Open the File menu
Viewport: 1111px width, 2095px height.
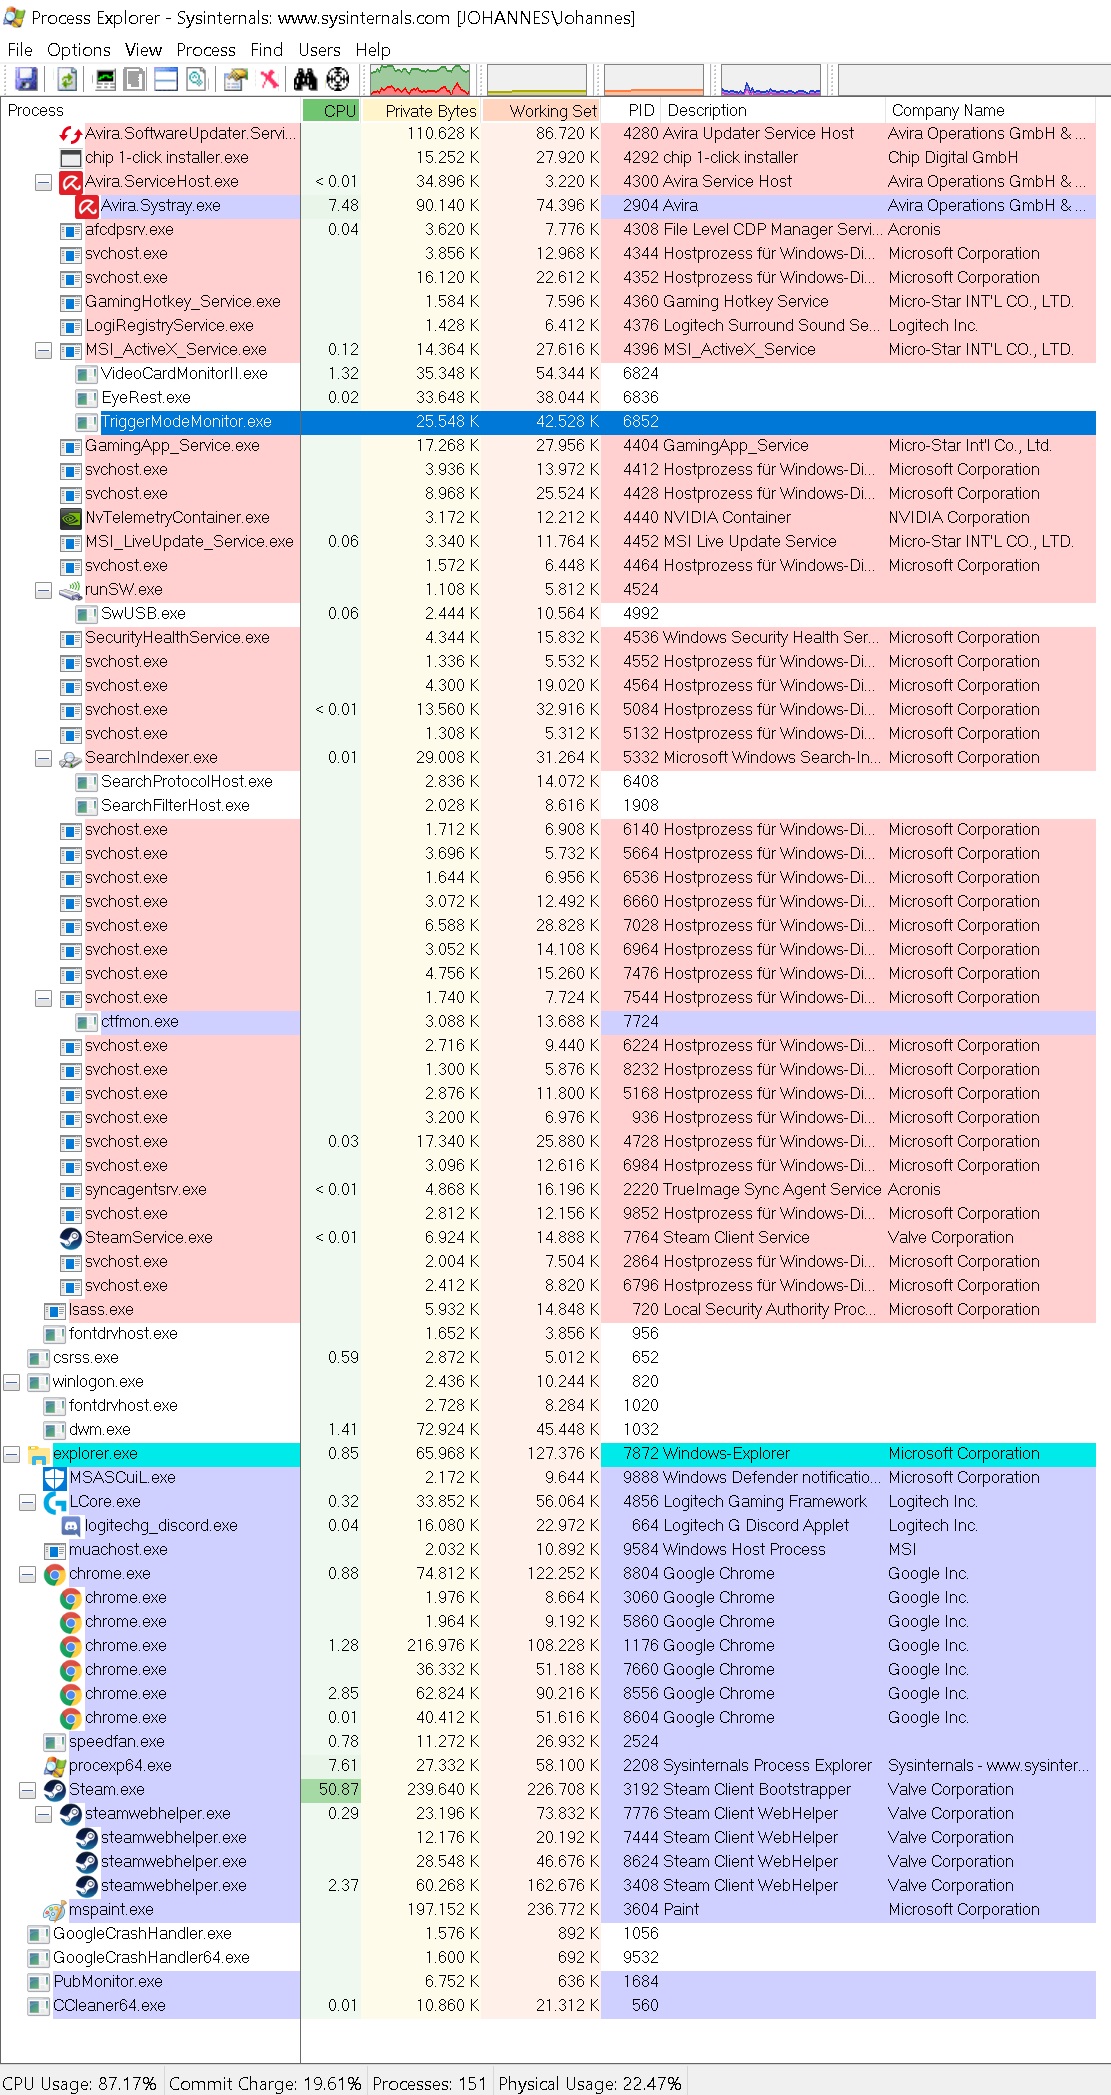[x=20, y=50]
